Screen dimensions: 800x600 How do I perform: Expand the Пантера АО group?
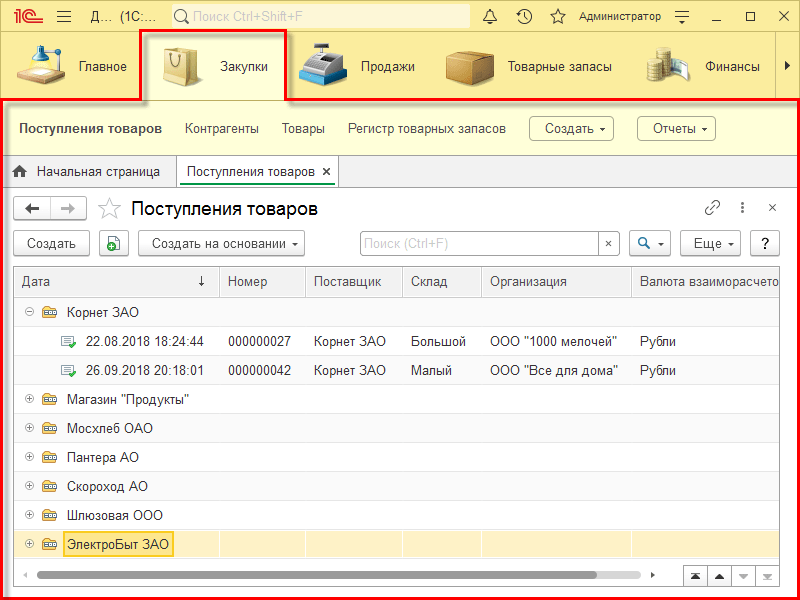tap(29, 457)
